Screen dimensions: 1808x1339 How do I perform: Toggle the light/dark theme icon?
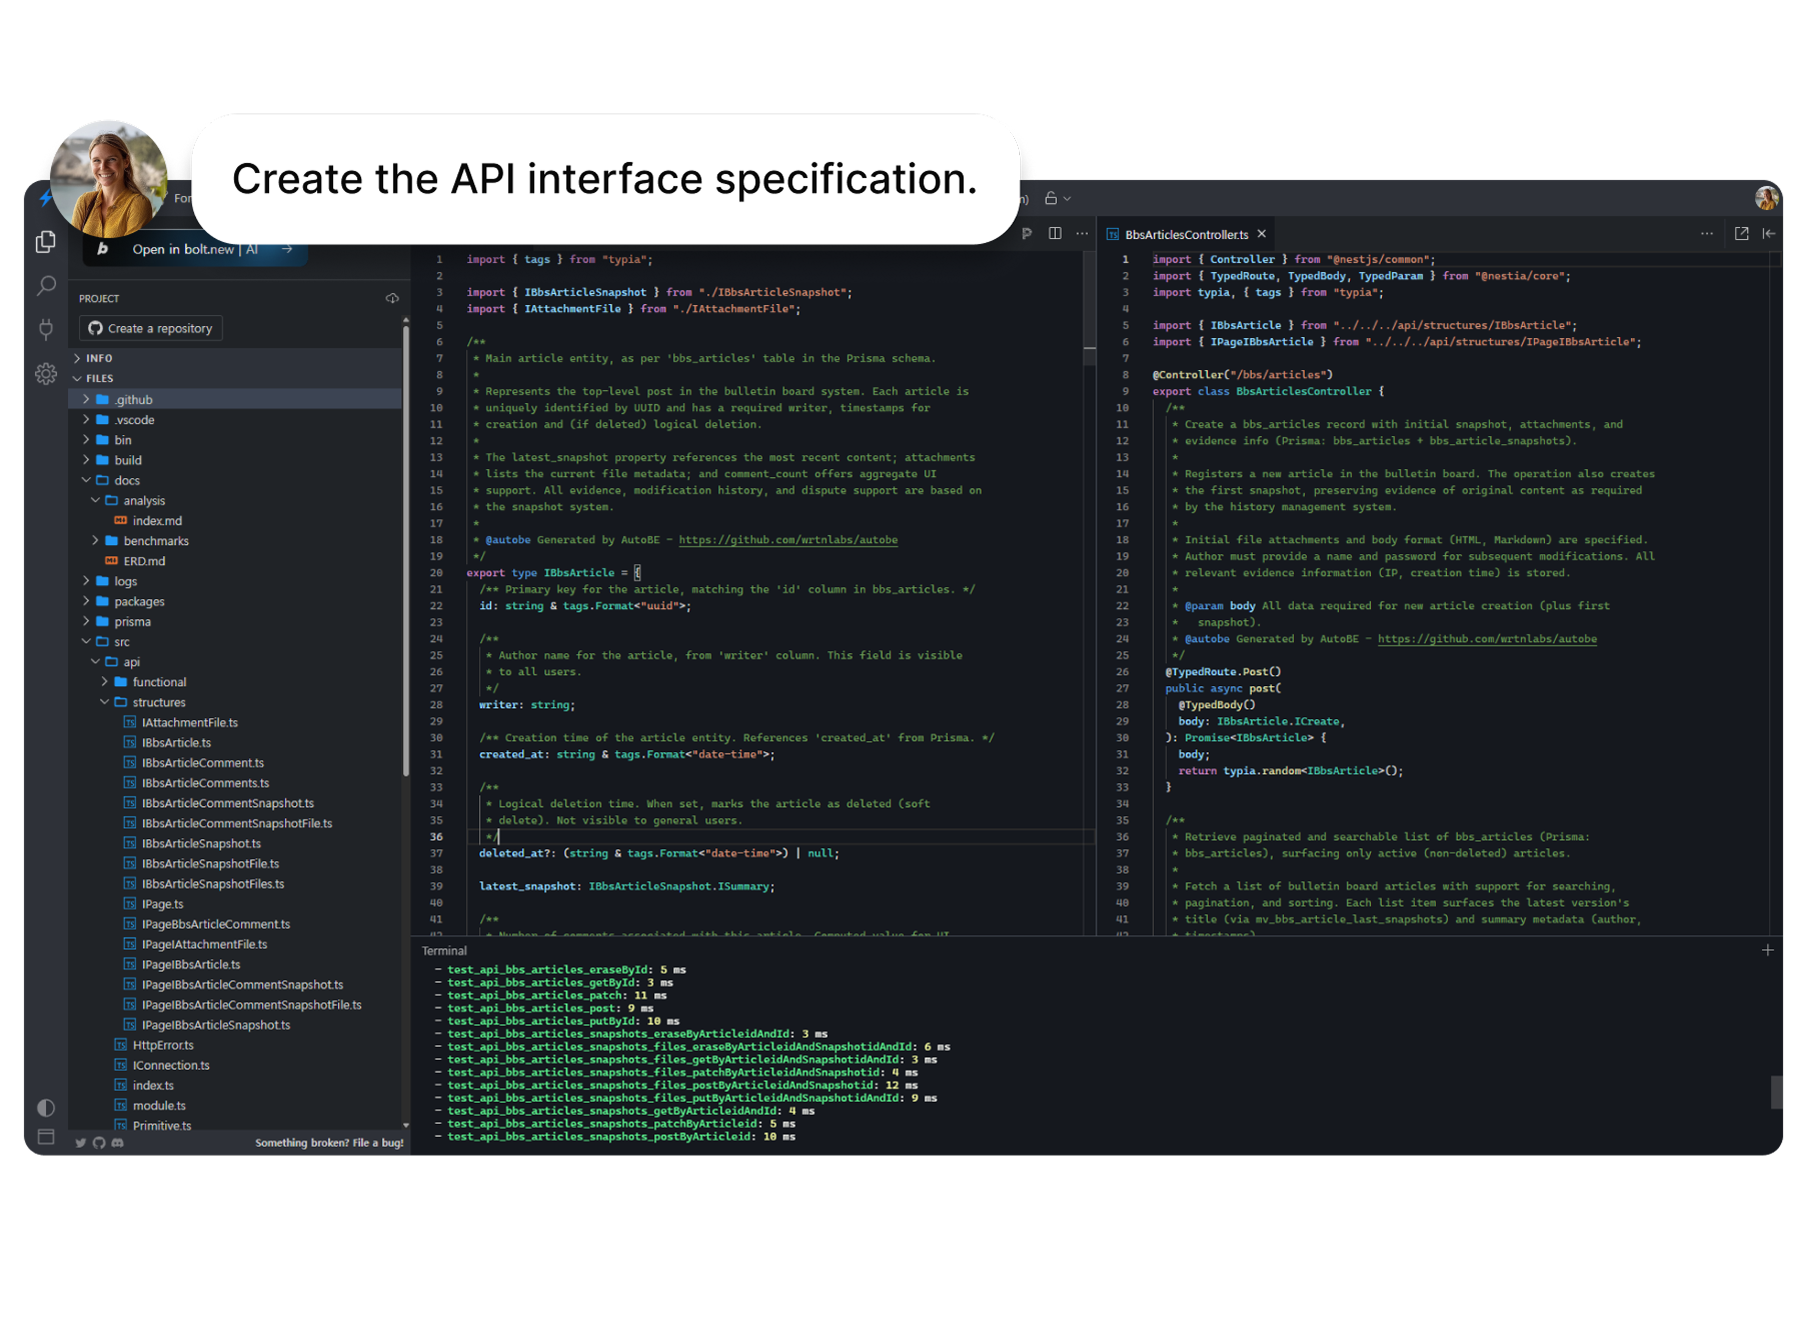tap(46, 1107)
